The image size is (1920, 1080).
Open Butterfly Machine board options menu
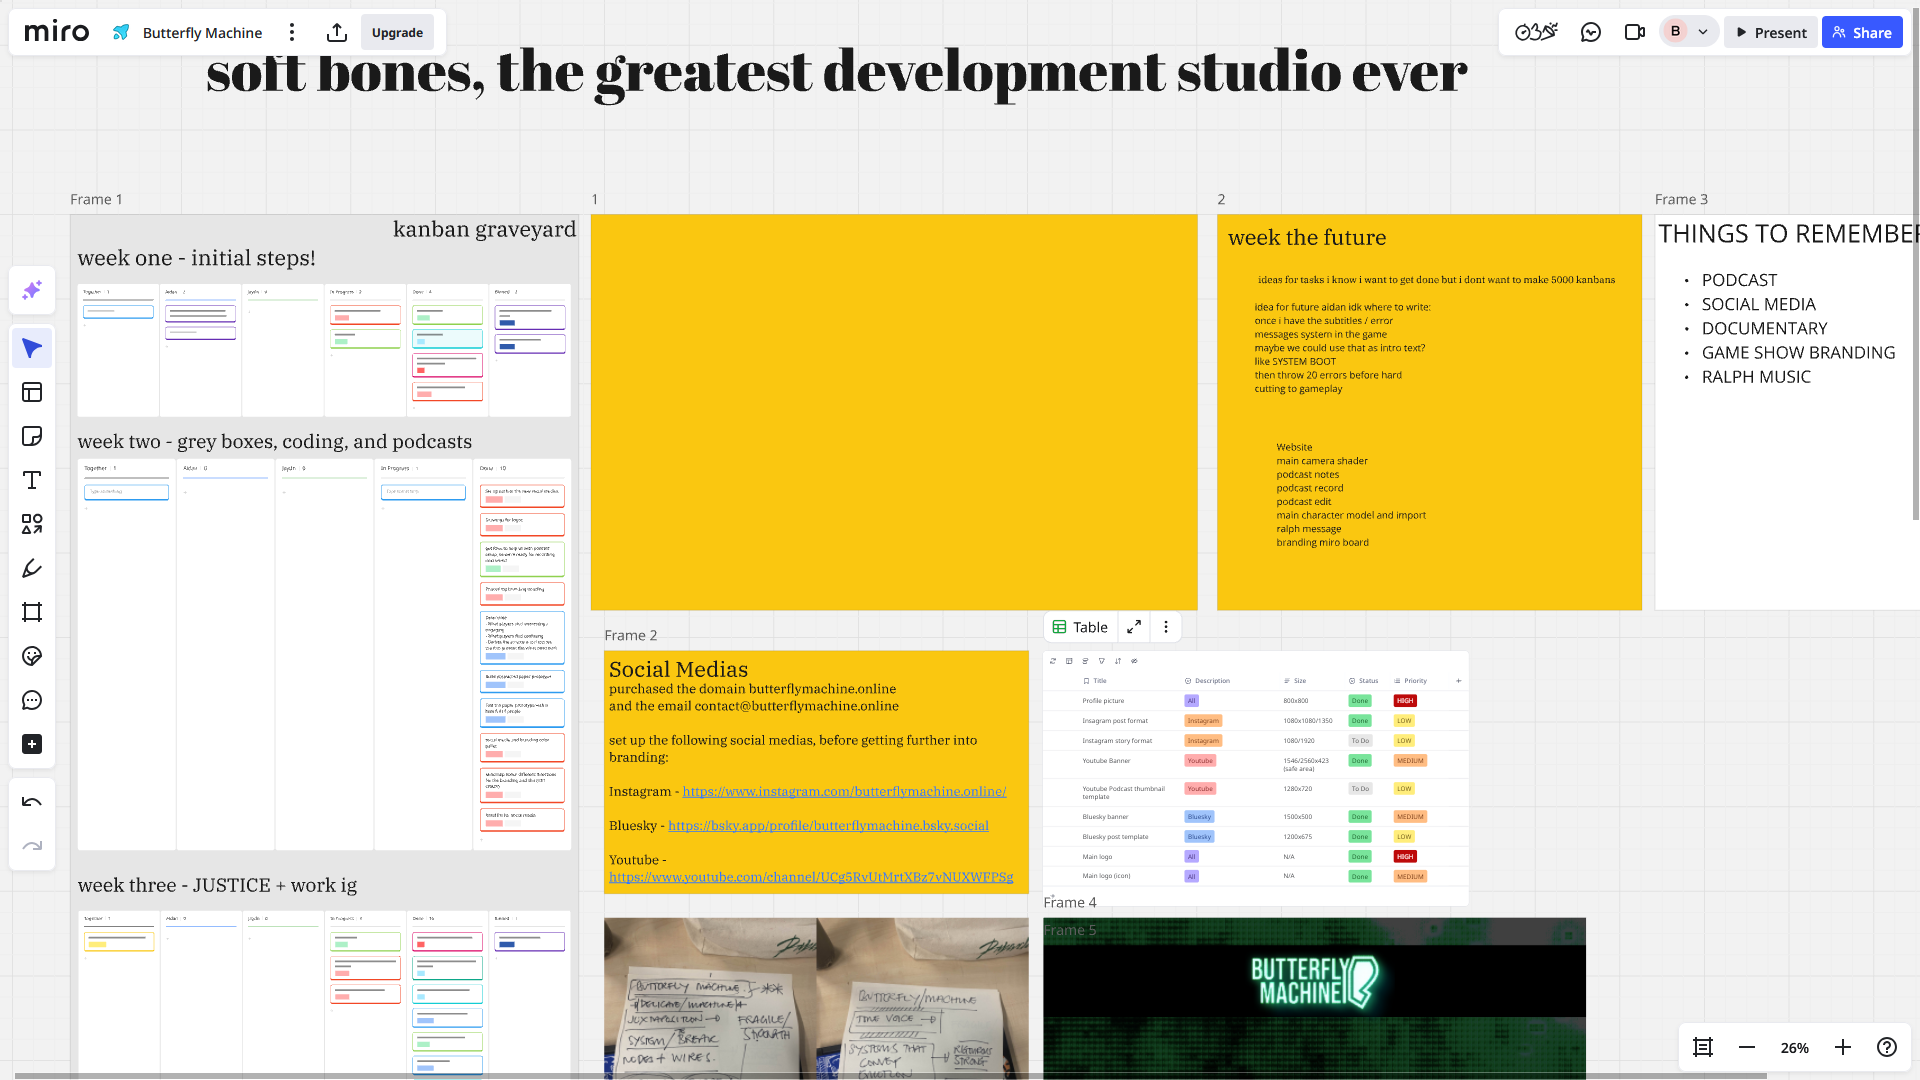click(x=292, y=33)
